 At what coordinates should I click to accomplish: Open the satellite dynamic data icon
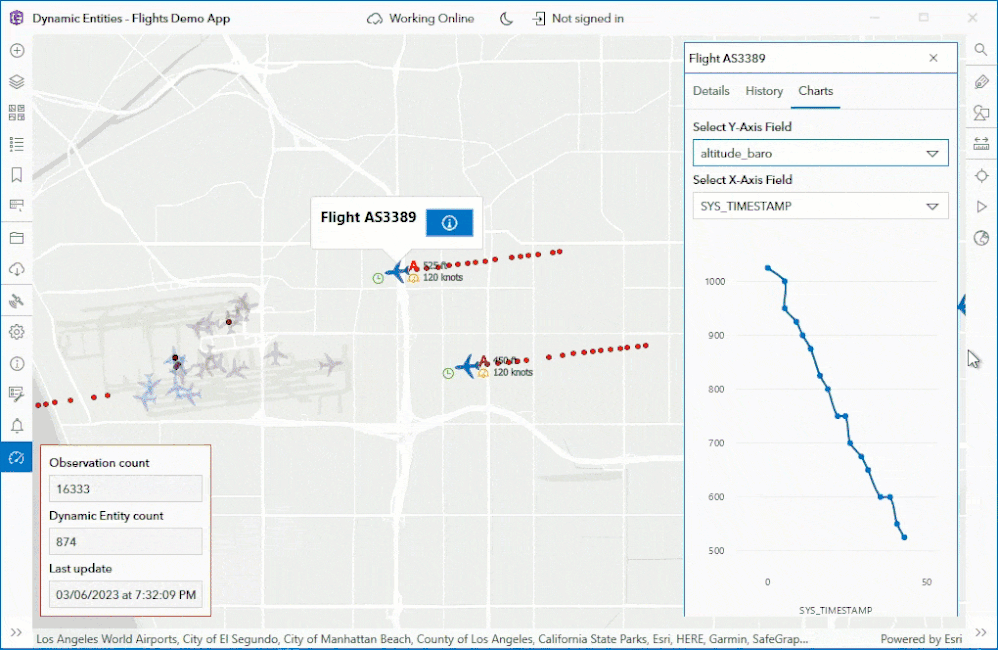17,300
